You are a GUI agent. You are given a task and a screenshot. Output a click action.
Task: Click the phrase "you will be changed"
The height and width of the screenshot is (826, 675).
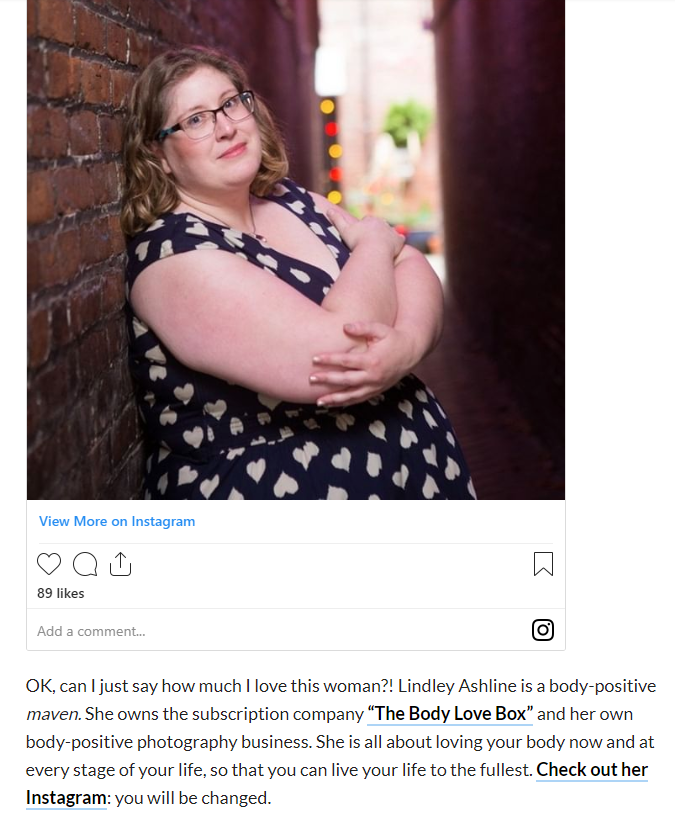pyautogui.click(x=191, y=798)
